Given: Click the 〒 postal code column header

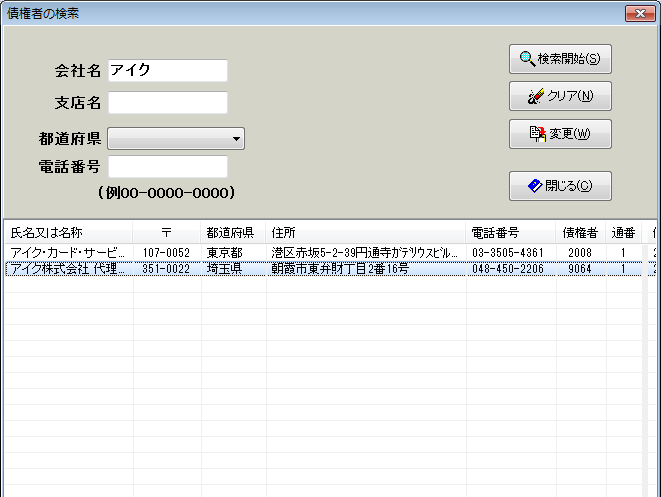Looking at the screenshot, I should [x=166, y=233].
